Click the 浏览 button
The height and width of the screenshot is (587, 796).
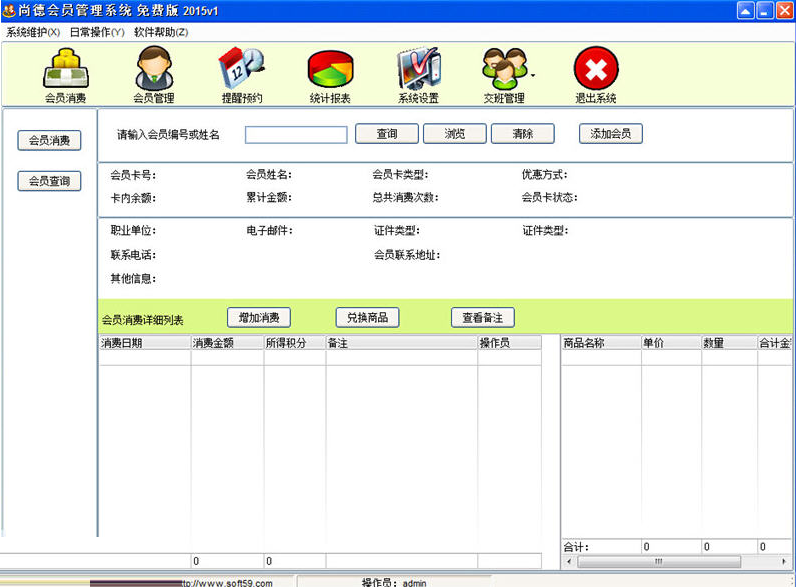[x=455, y=134]
